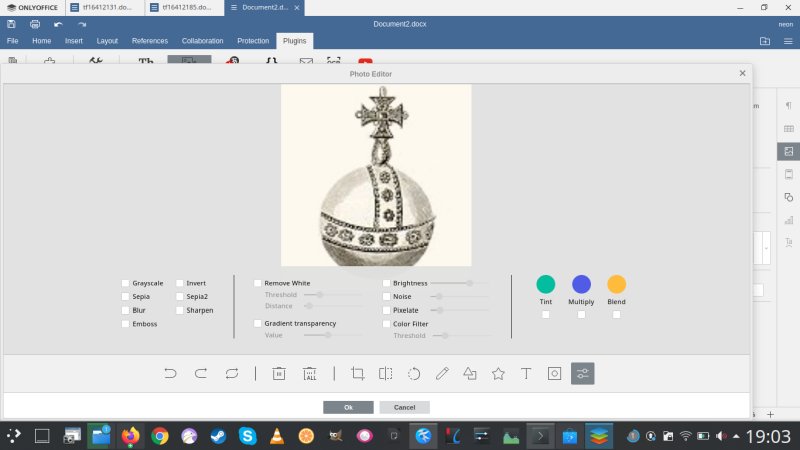The image size is (800, 450).
Task: Select the Draw pencil tool
Action: click(442, 373)
